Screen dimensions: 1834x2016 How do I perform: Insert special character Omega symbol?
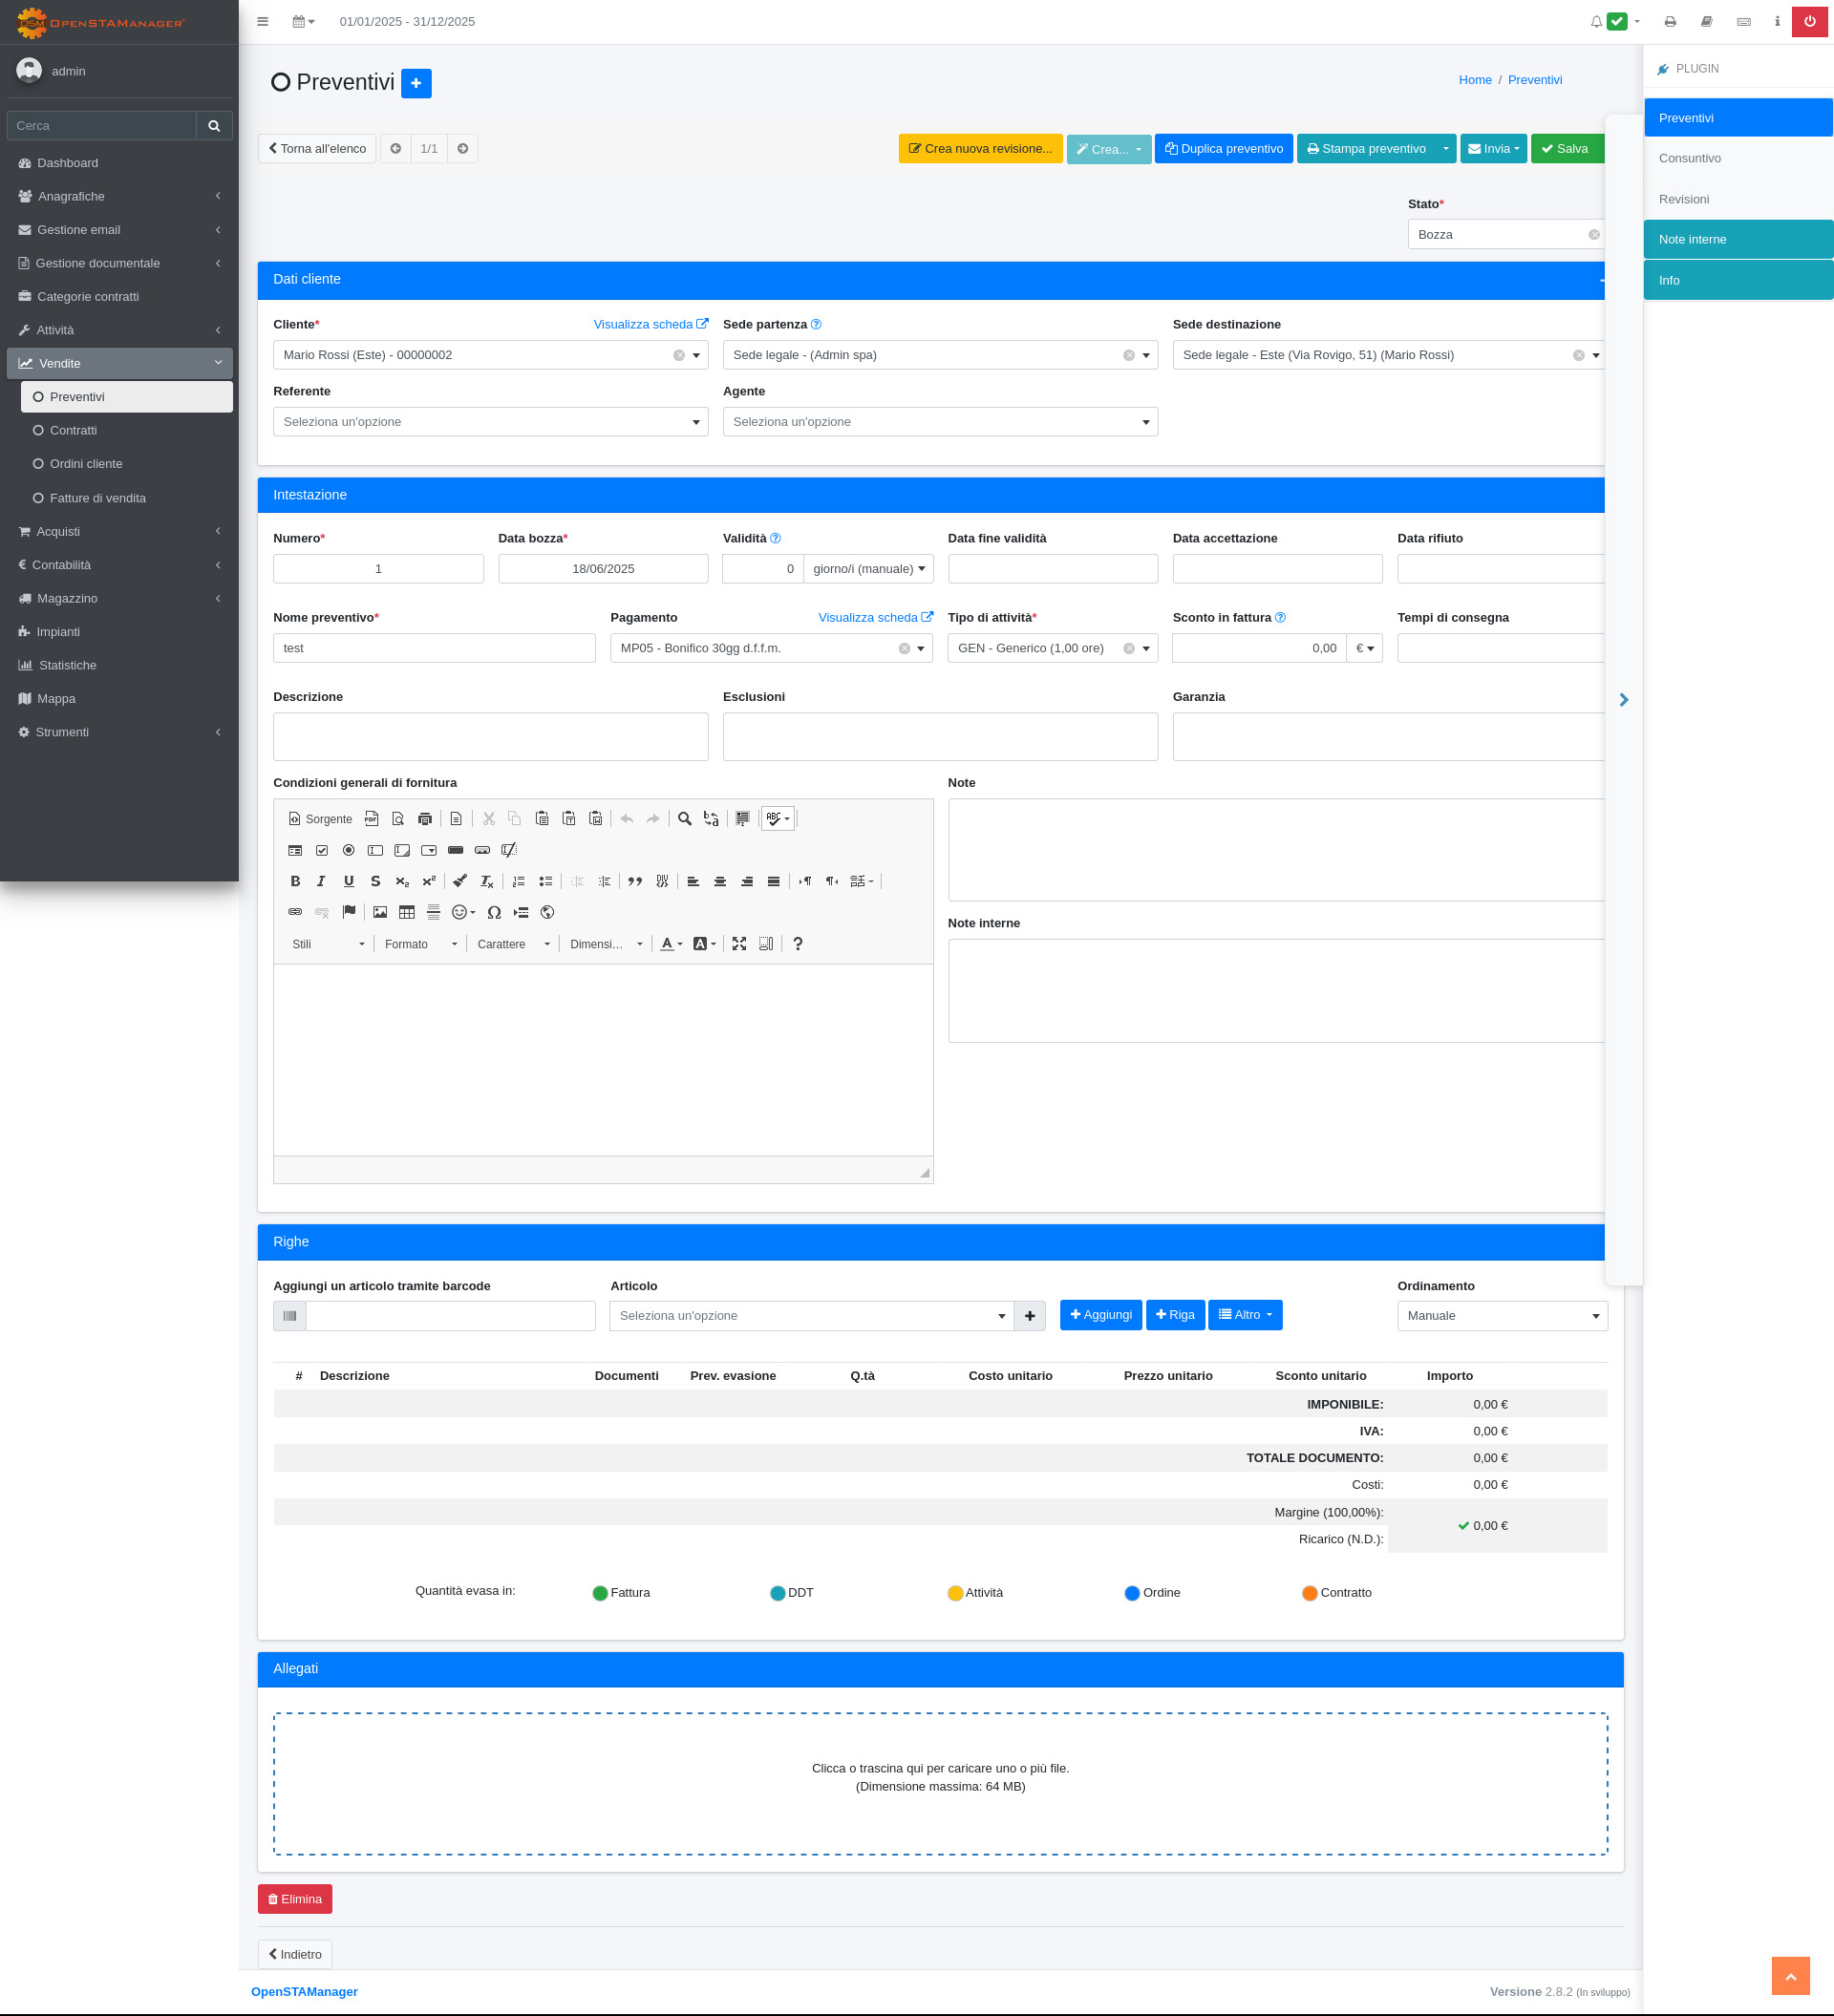click(494, 912)
